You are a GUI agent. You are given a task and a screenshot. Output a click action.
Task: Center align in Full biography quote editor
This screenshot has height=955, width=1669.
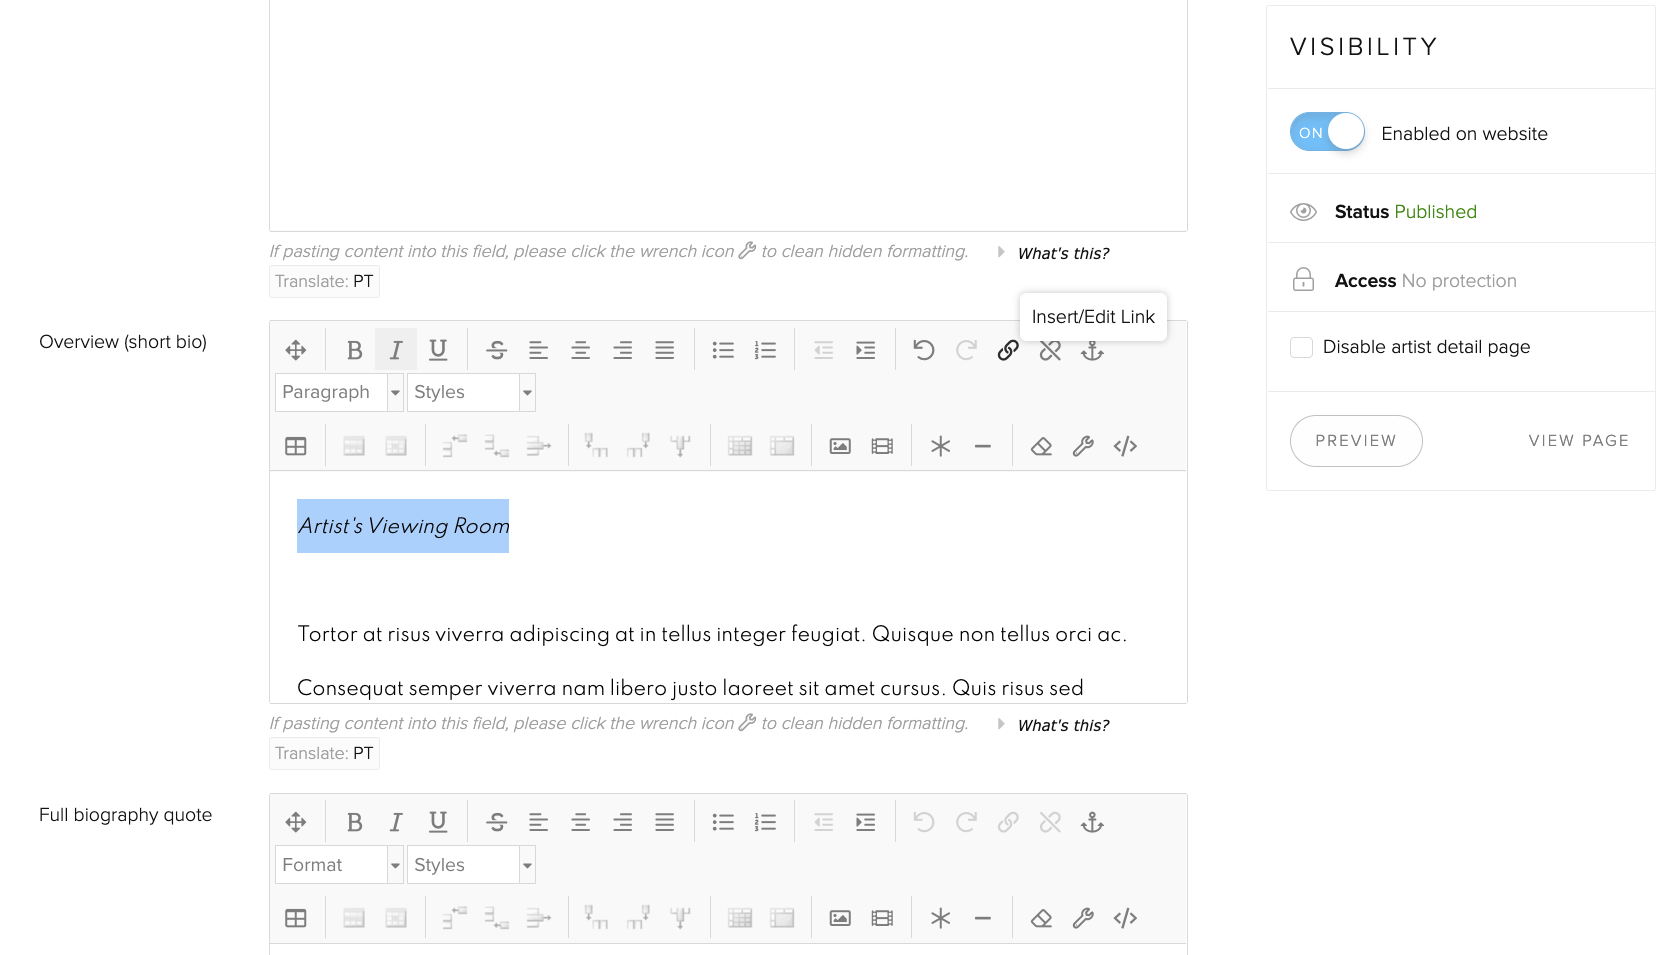coord(581,822)
